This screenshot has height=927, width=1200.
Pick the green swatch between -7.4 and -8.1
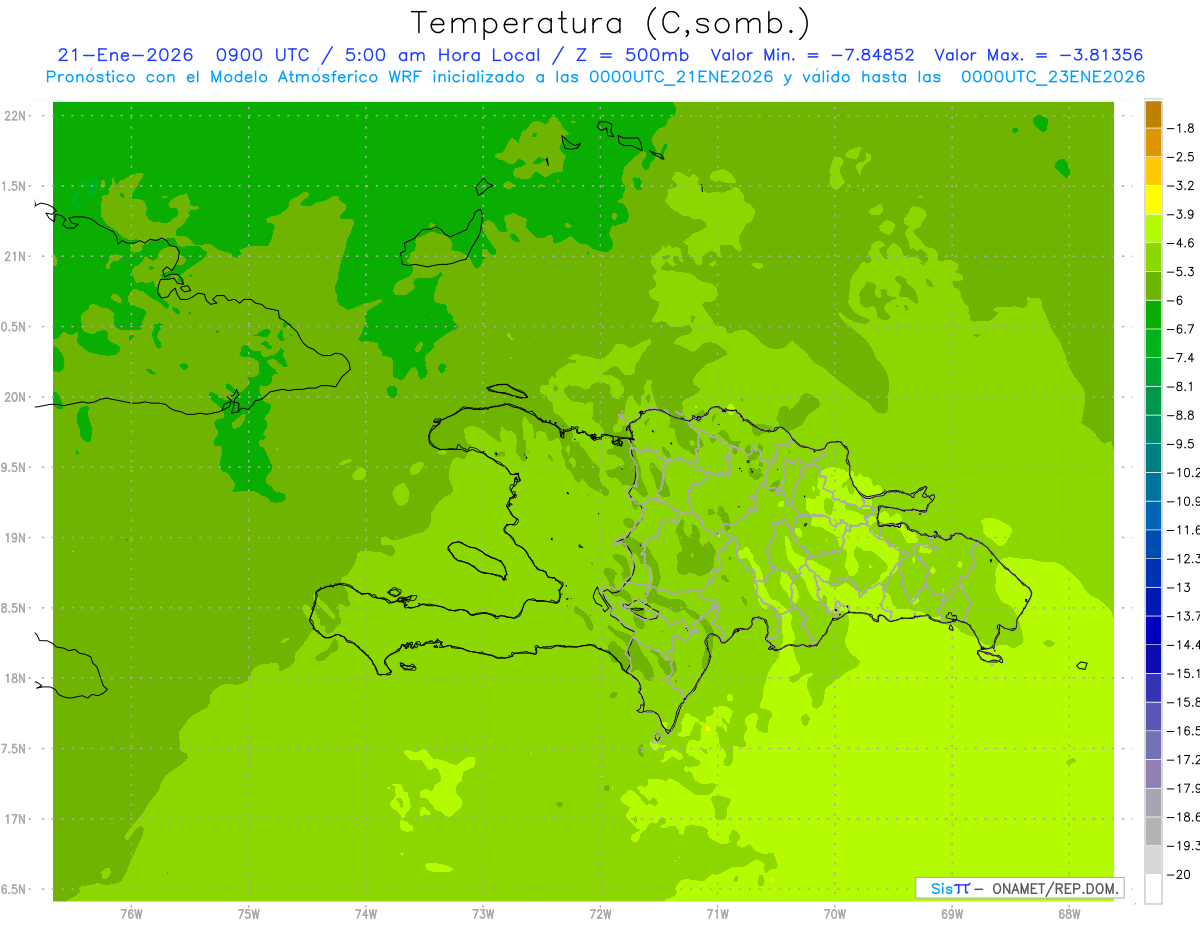pos(1153,372)
